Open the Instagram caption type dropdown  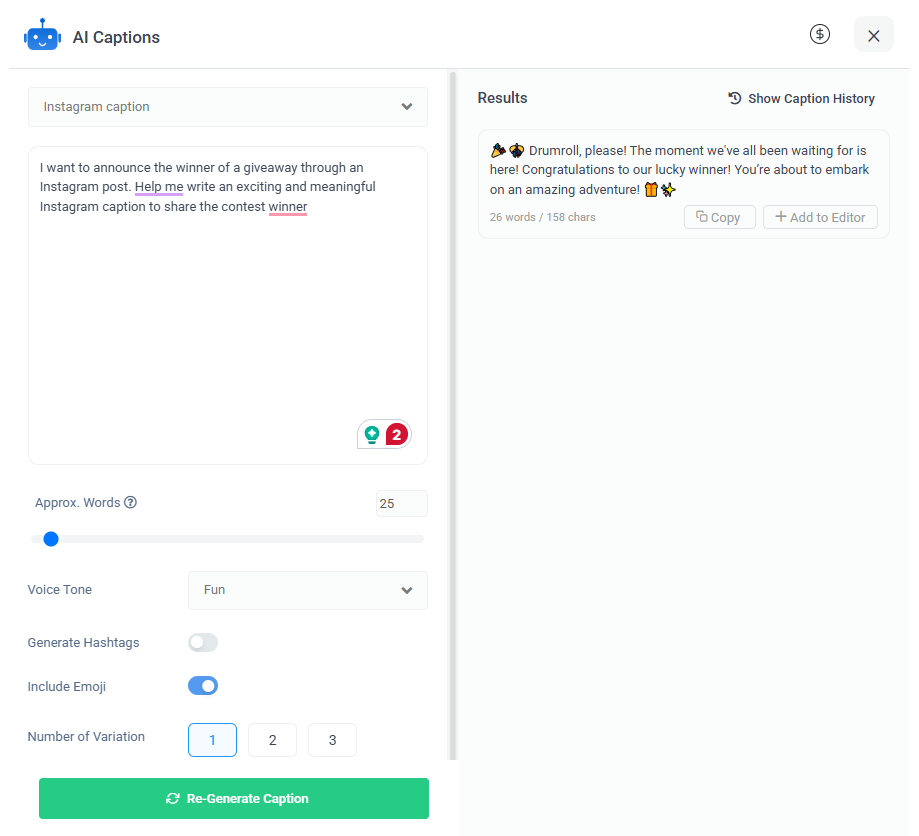(228, 107)
